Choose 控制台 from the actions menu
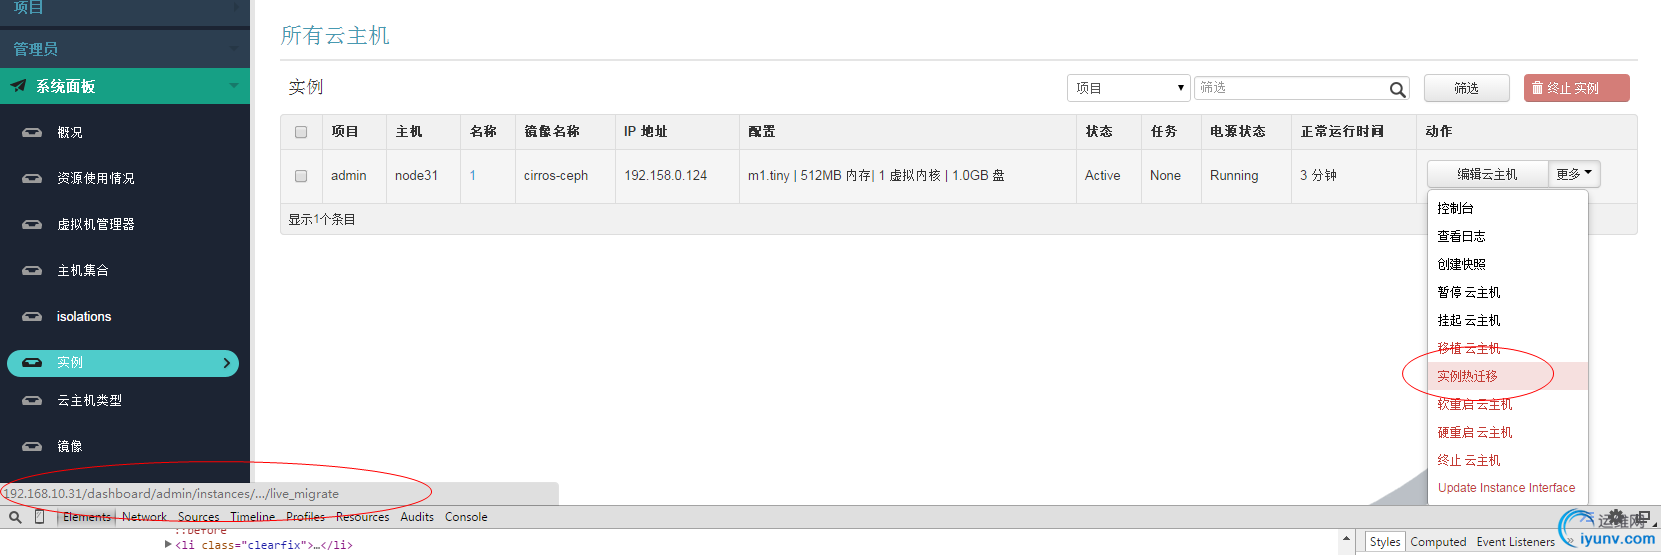This screenshot has height=555, width=1661. click(x=1508, y=208)
